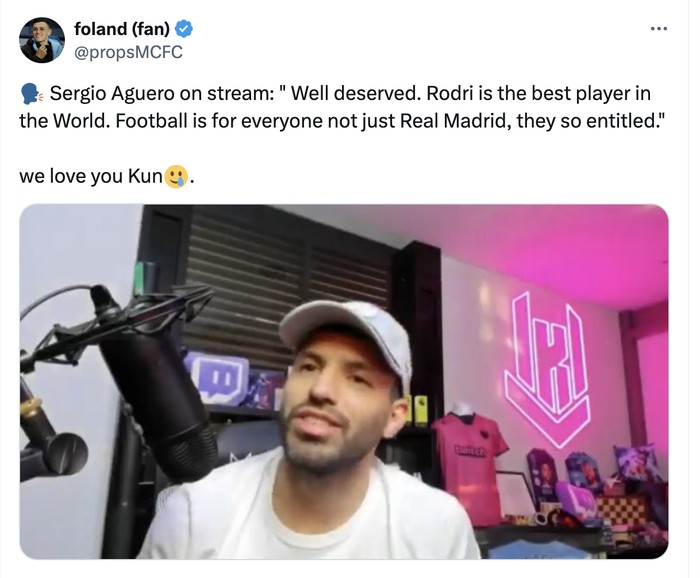Image resolution: width=700 pixels, height=578 pixels.
Task: Click the blue verified checkmark badge
Action: pos(183,29)
